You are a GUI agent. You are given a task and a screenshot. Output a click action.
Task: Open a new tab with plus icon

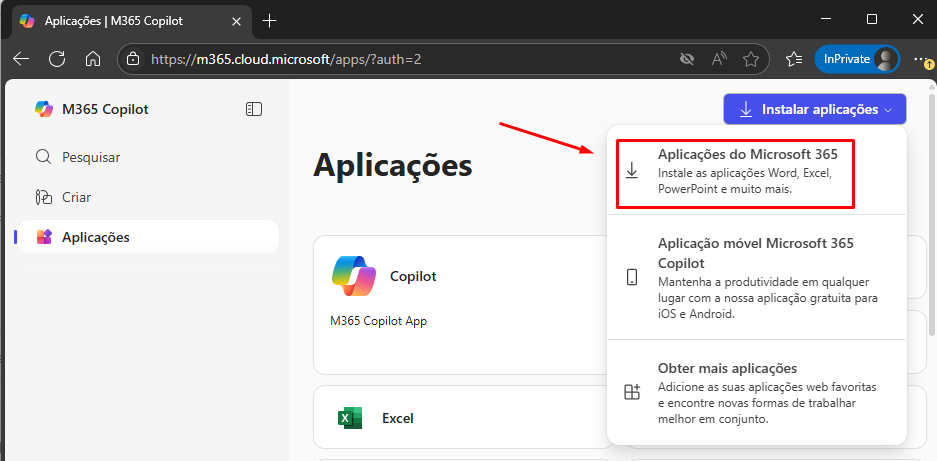pos(270,21)
